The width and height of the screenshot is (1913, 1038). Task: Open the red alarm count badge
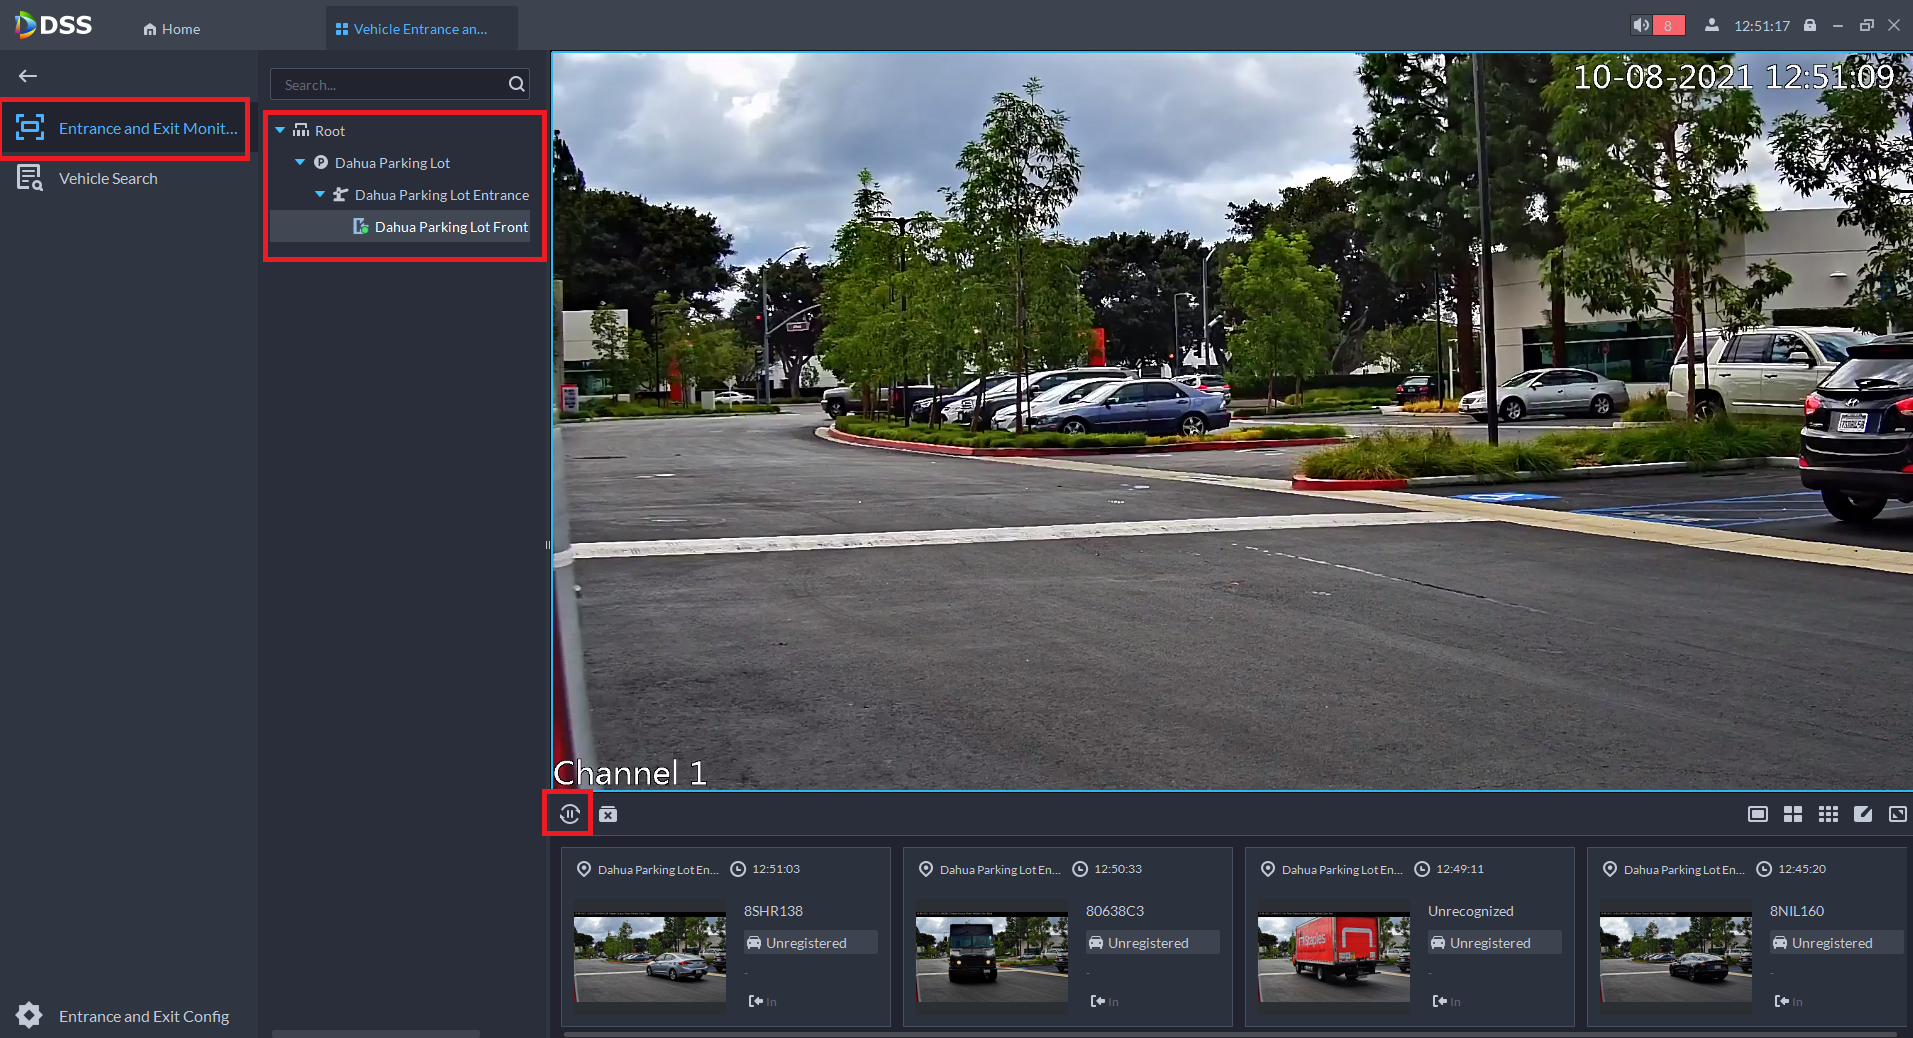point(1668,26)
